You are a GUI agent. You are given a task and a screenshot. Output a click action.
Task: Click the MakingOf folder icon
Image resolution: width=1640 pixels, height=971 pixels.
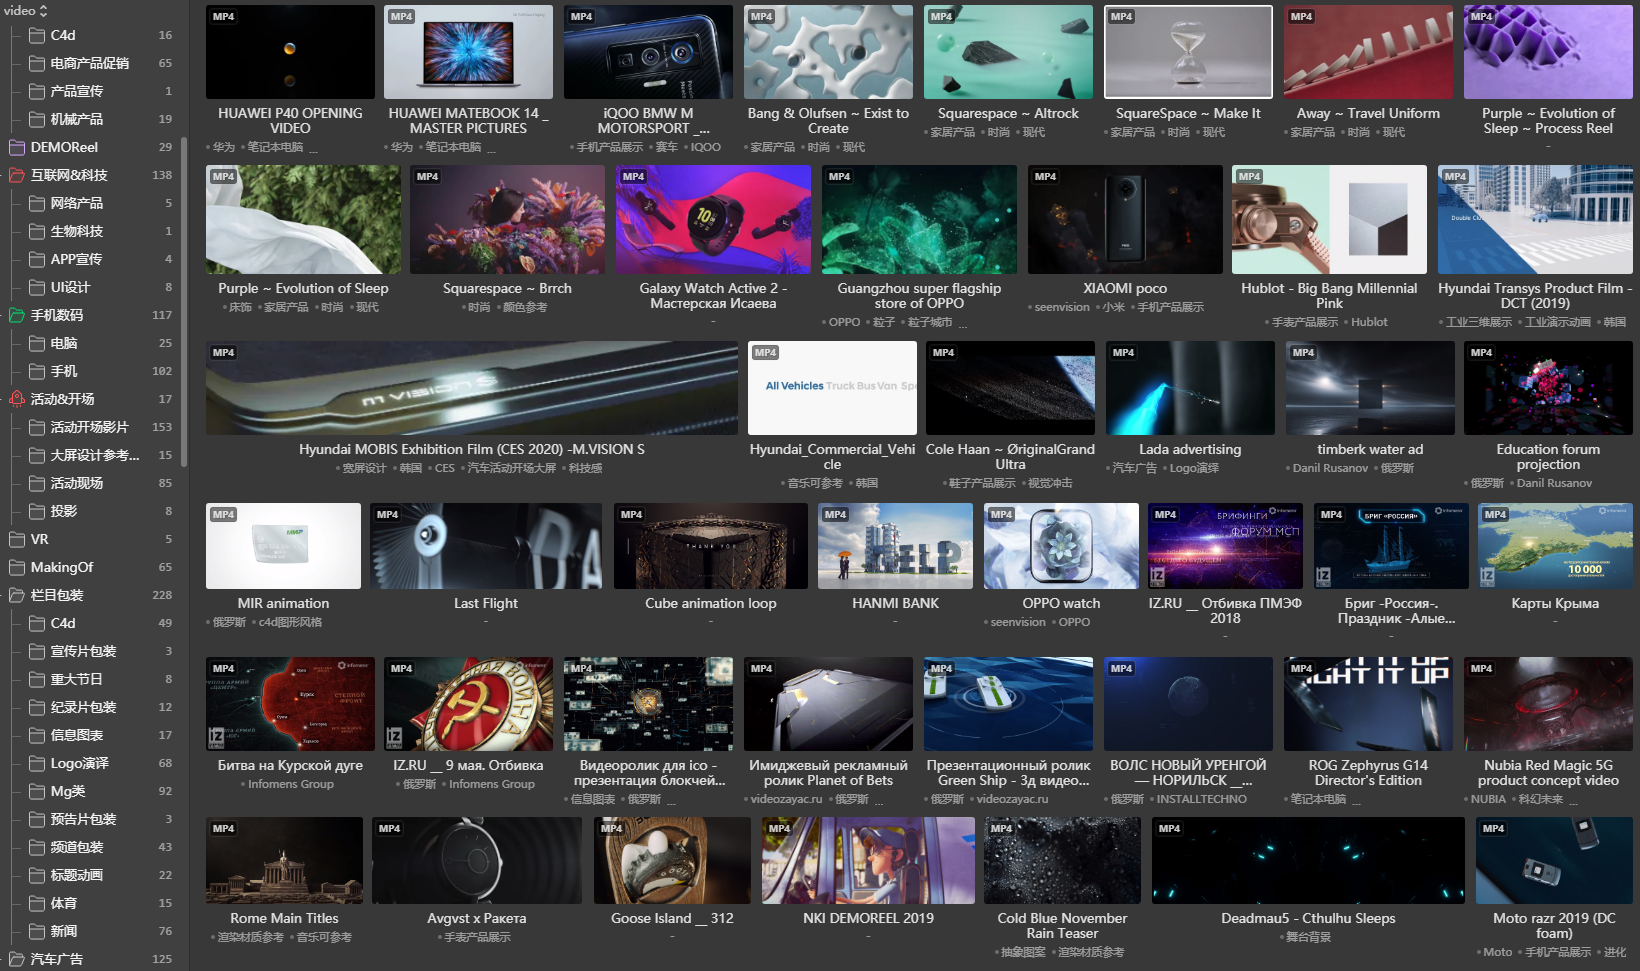(17, 567)
